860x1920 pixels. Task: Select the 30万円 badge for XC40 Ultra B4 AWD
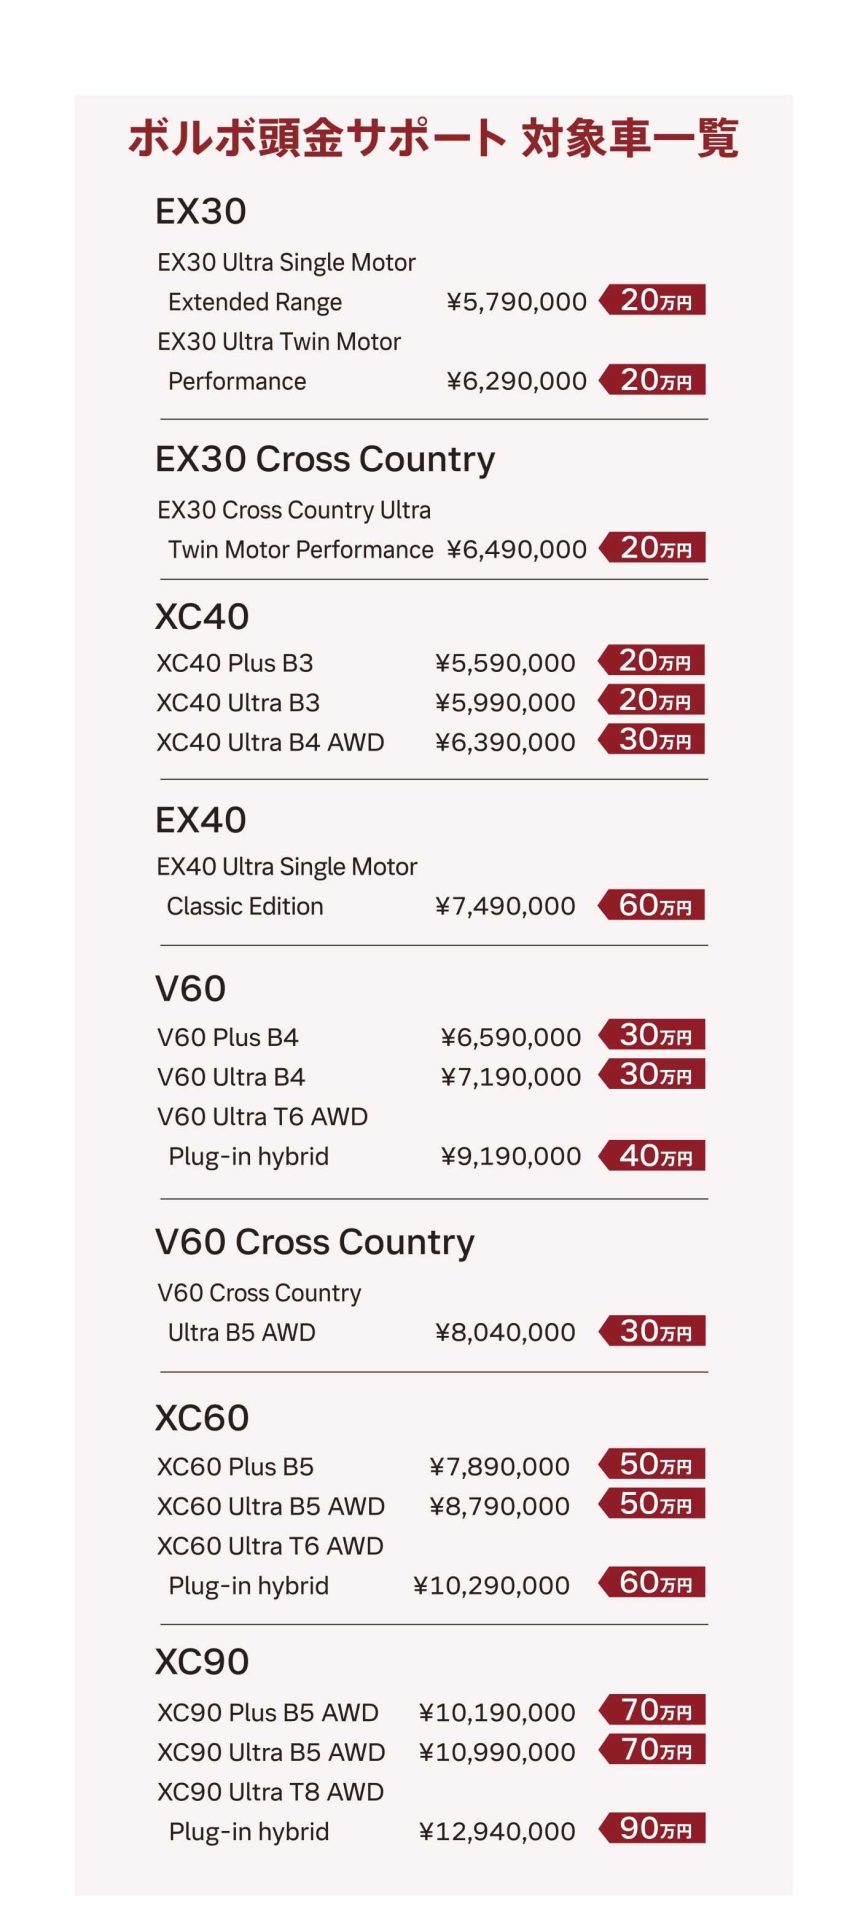(x=651, y=740)
